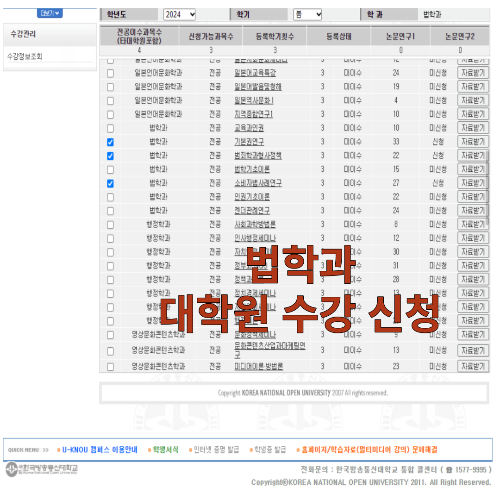
Task: Open the 학기 봄 semester dropdown
Action: pos(307,14)
